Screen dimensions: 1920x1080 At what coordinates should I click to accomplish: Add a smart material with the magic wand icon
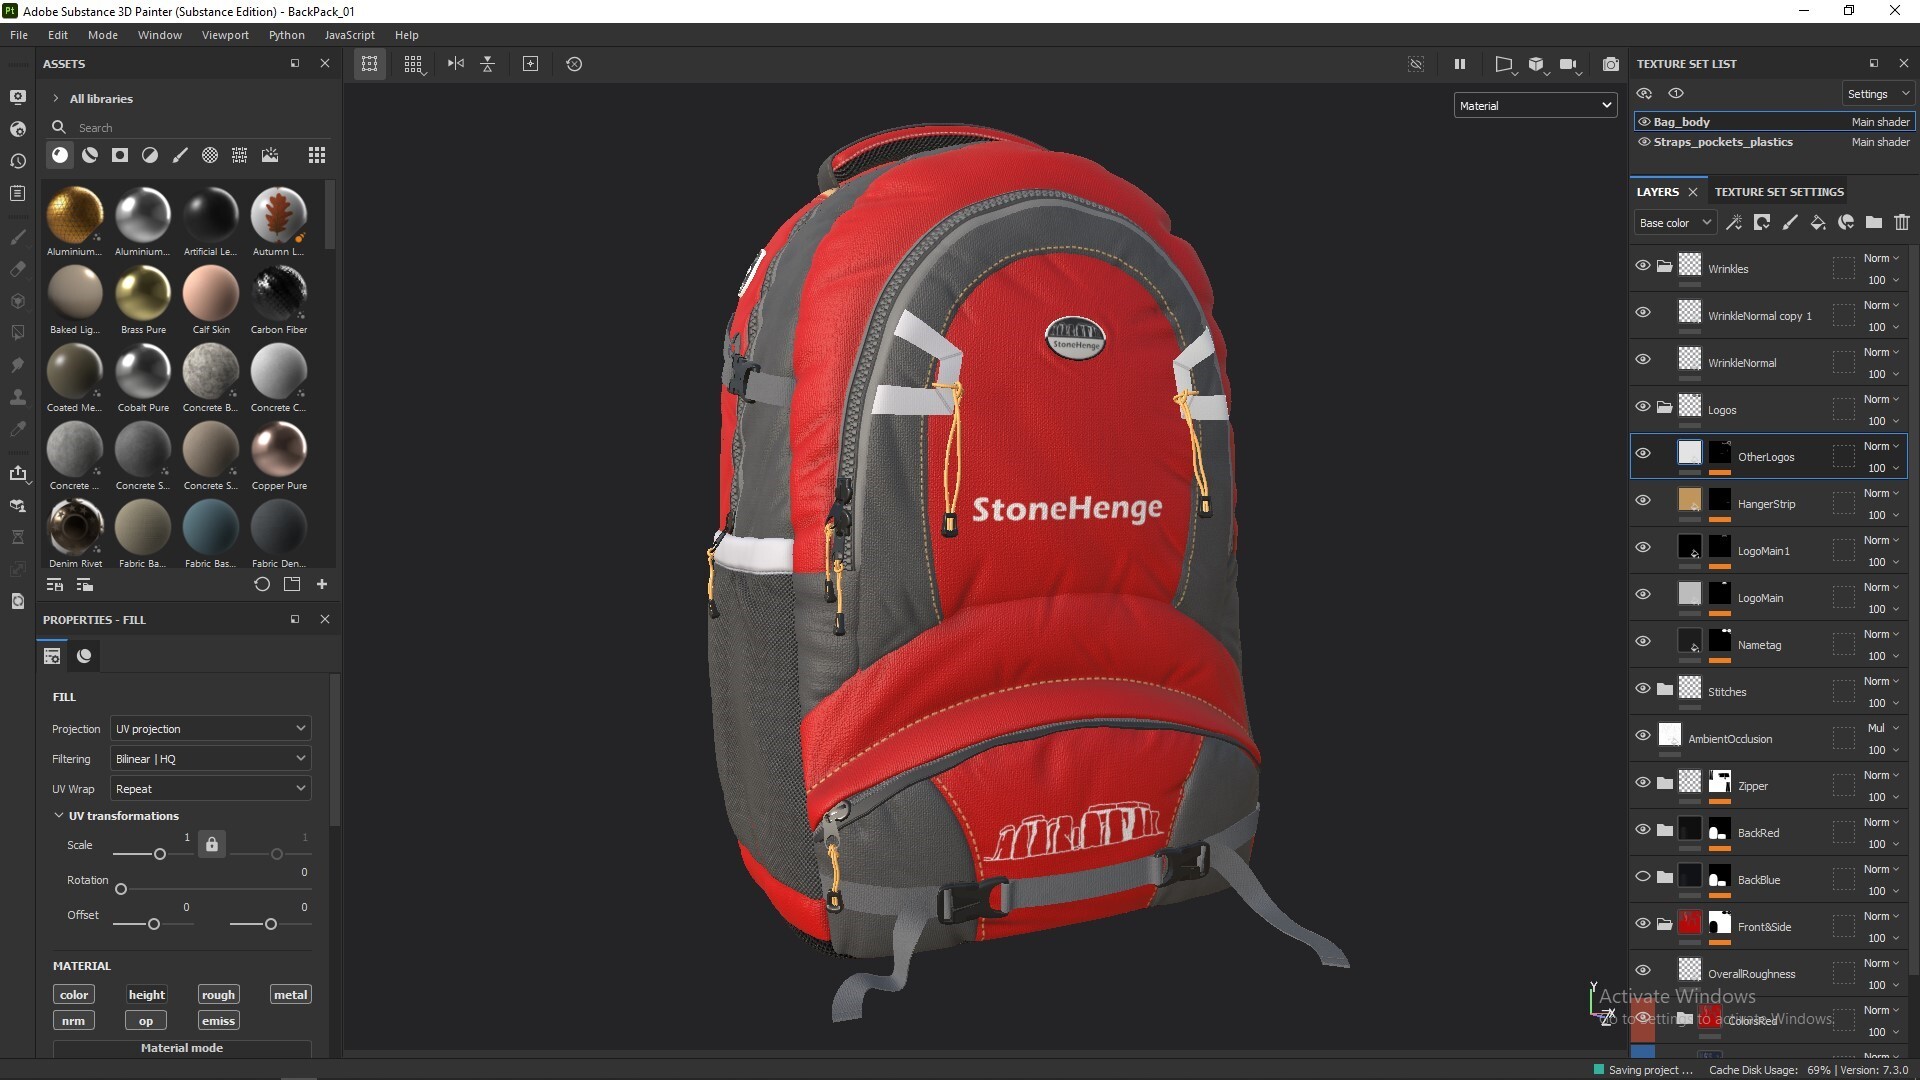[x=1735, y=223]
